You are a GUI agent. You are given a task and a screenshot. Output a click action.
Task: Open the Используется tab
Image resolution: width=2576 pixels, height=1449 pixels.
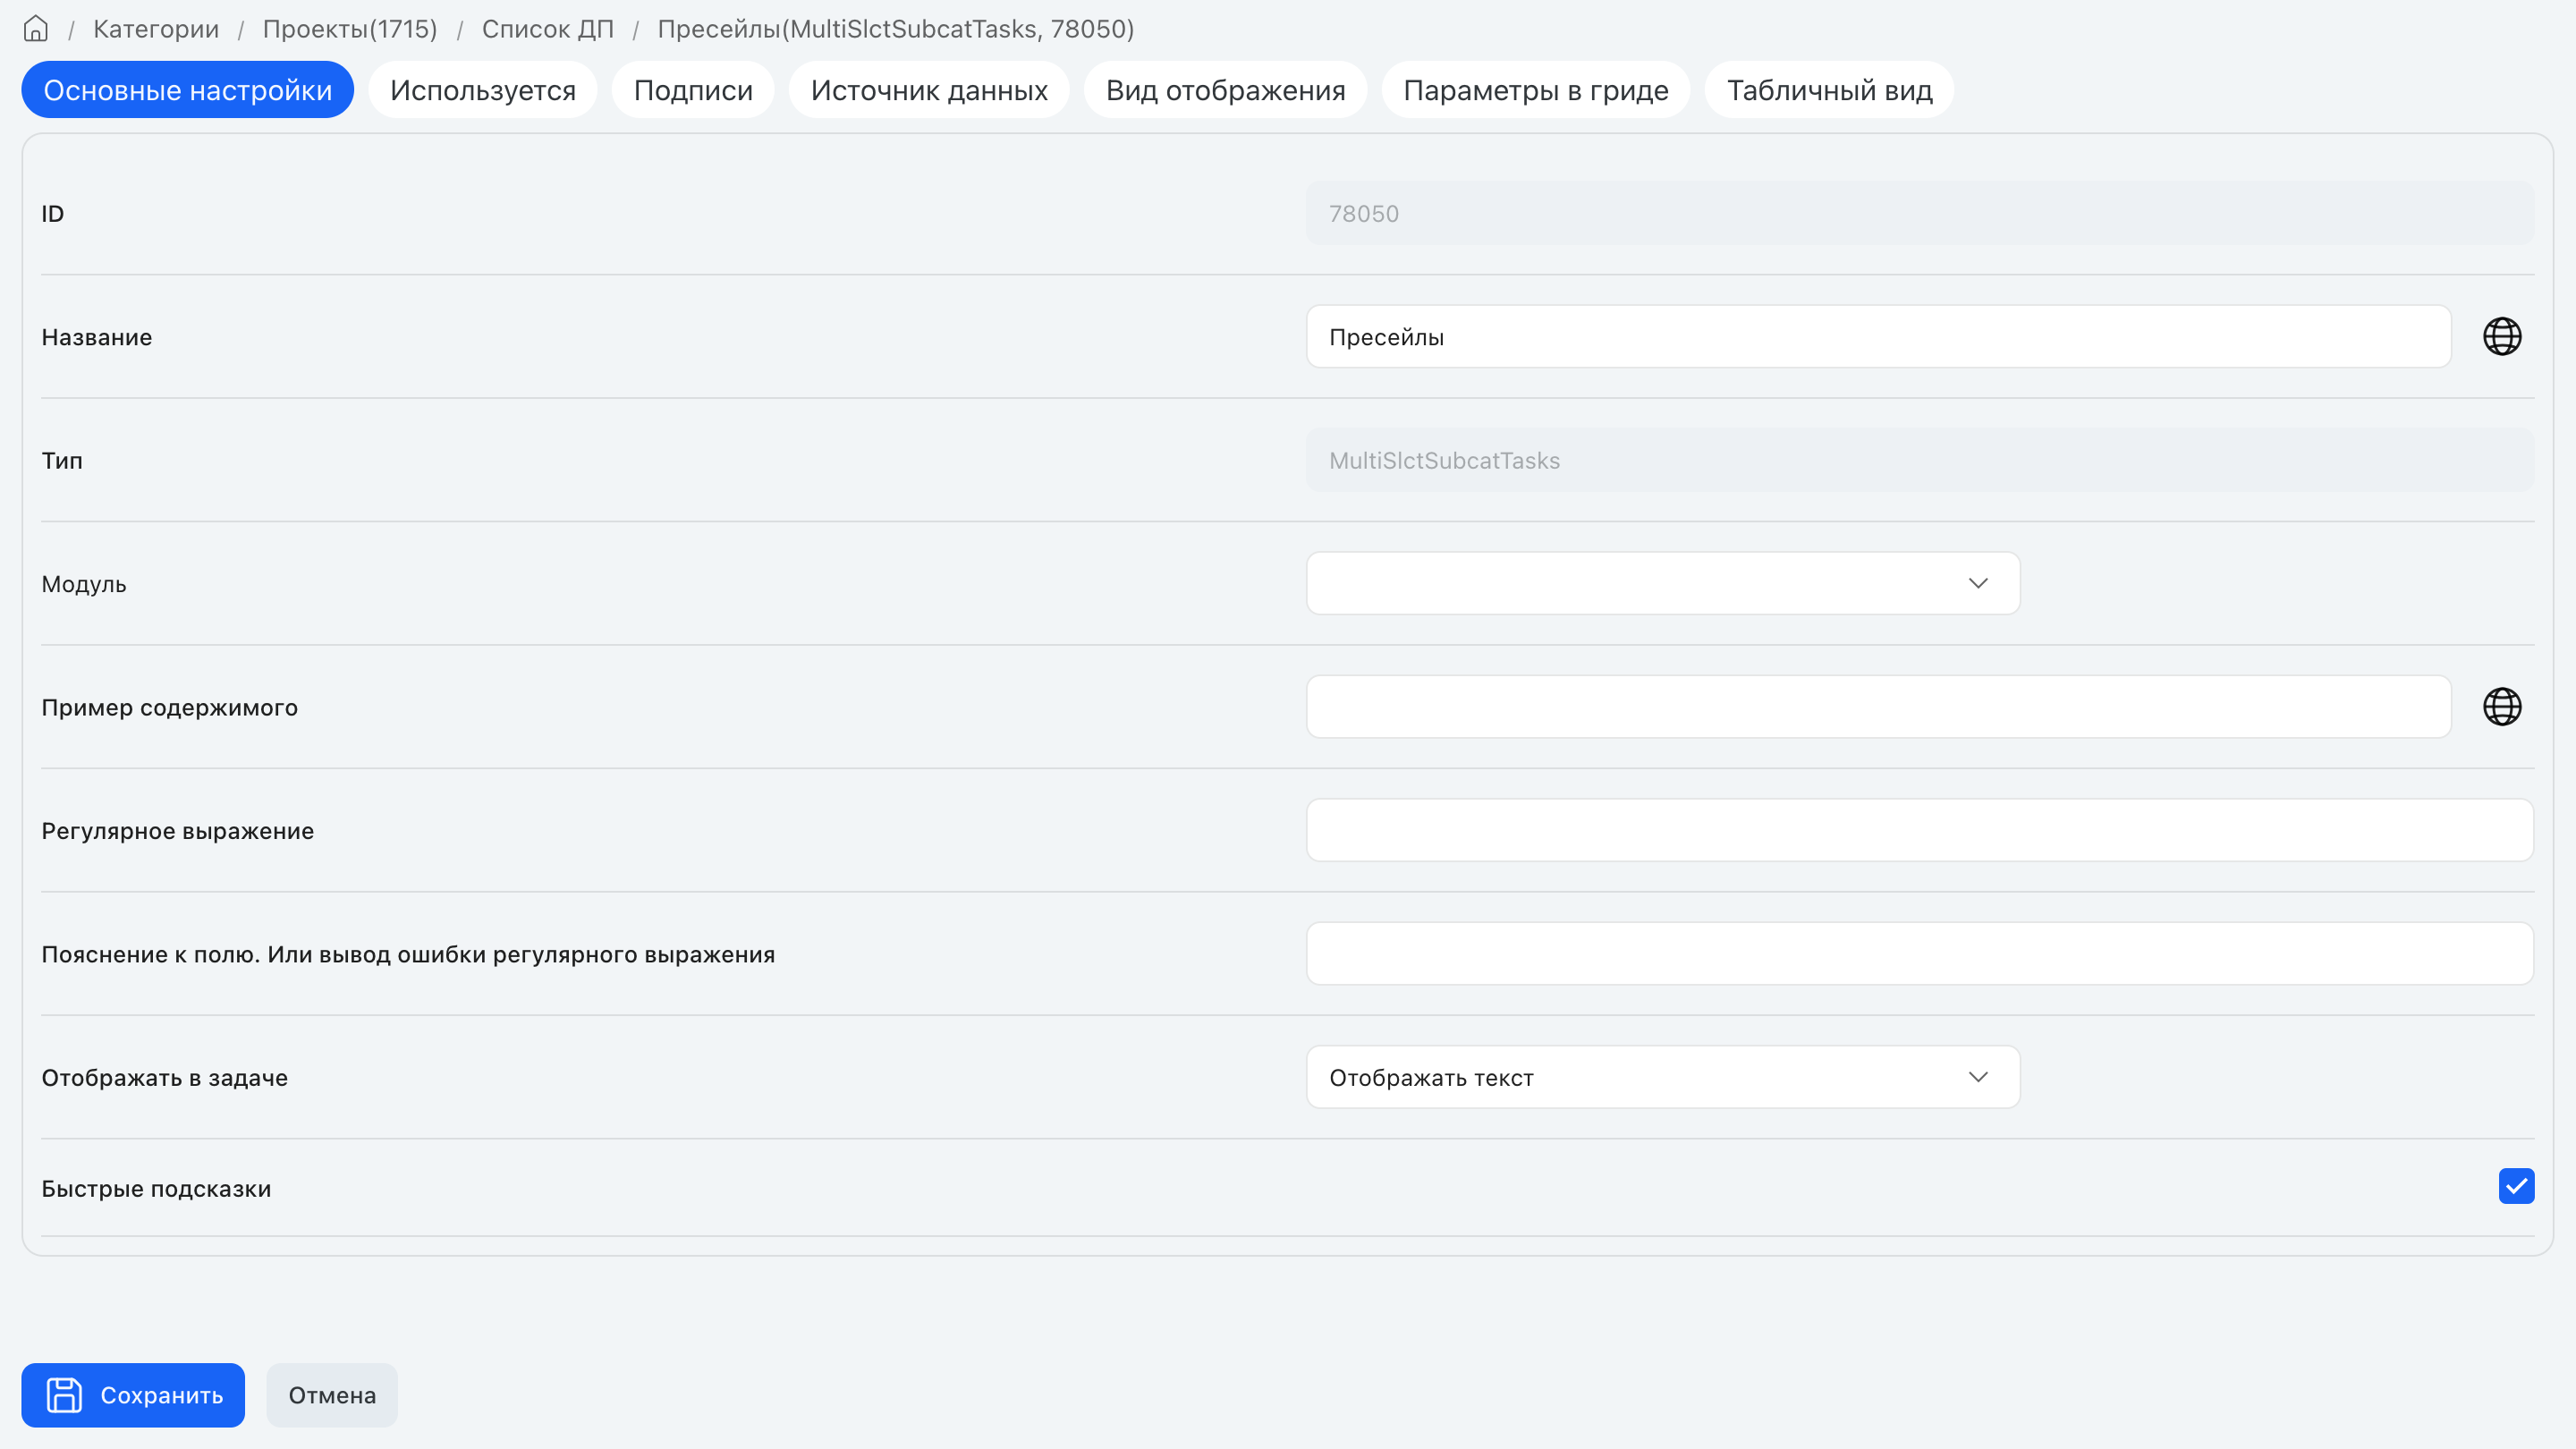pyautogui.click(x=483, y=90)
